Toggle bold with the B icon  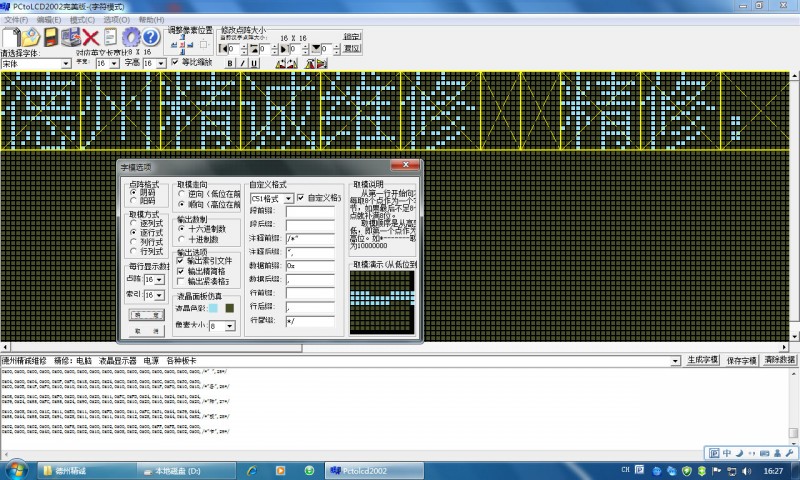click(230, 63)
